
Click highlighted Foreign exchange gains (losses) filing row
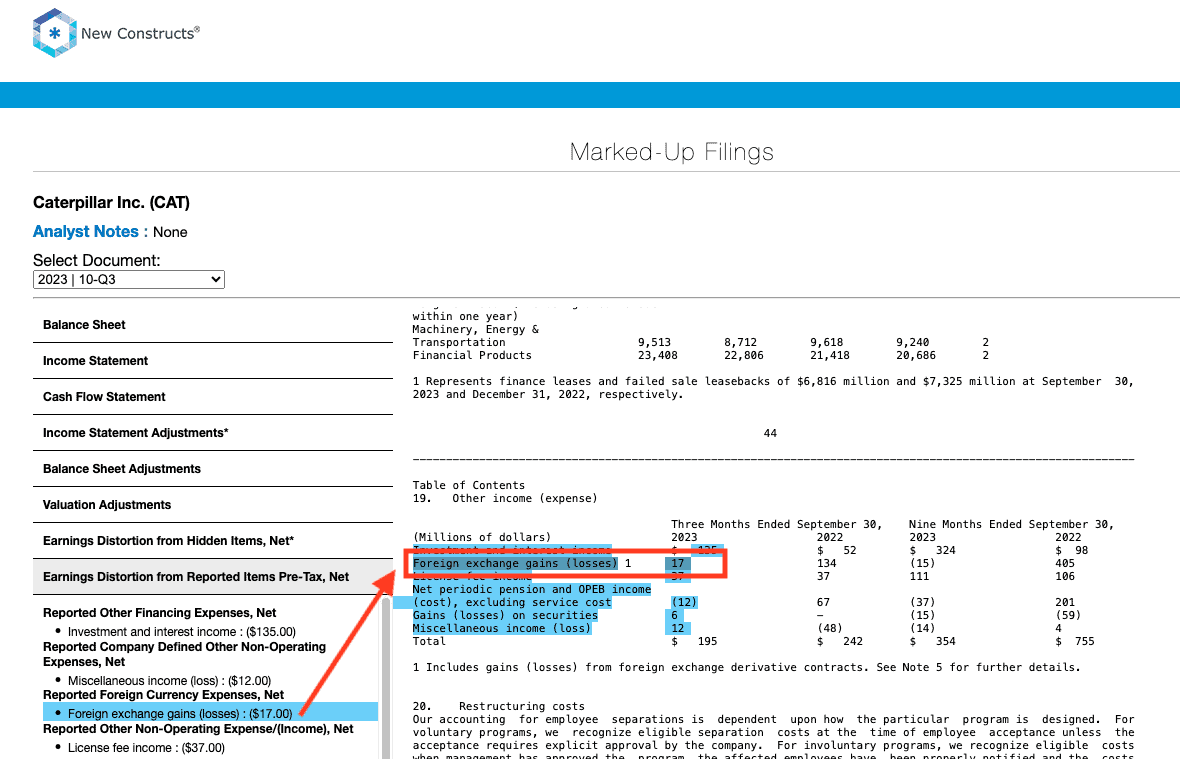click(x=515, y=563)
